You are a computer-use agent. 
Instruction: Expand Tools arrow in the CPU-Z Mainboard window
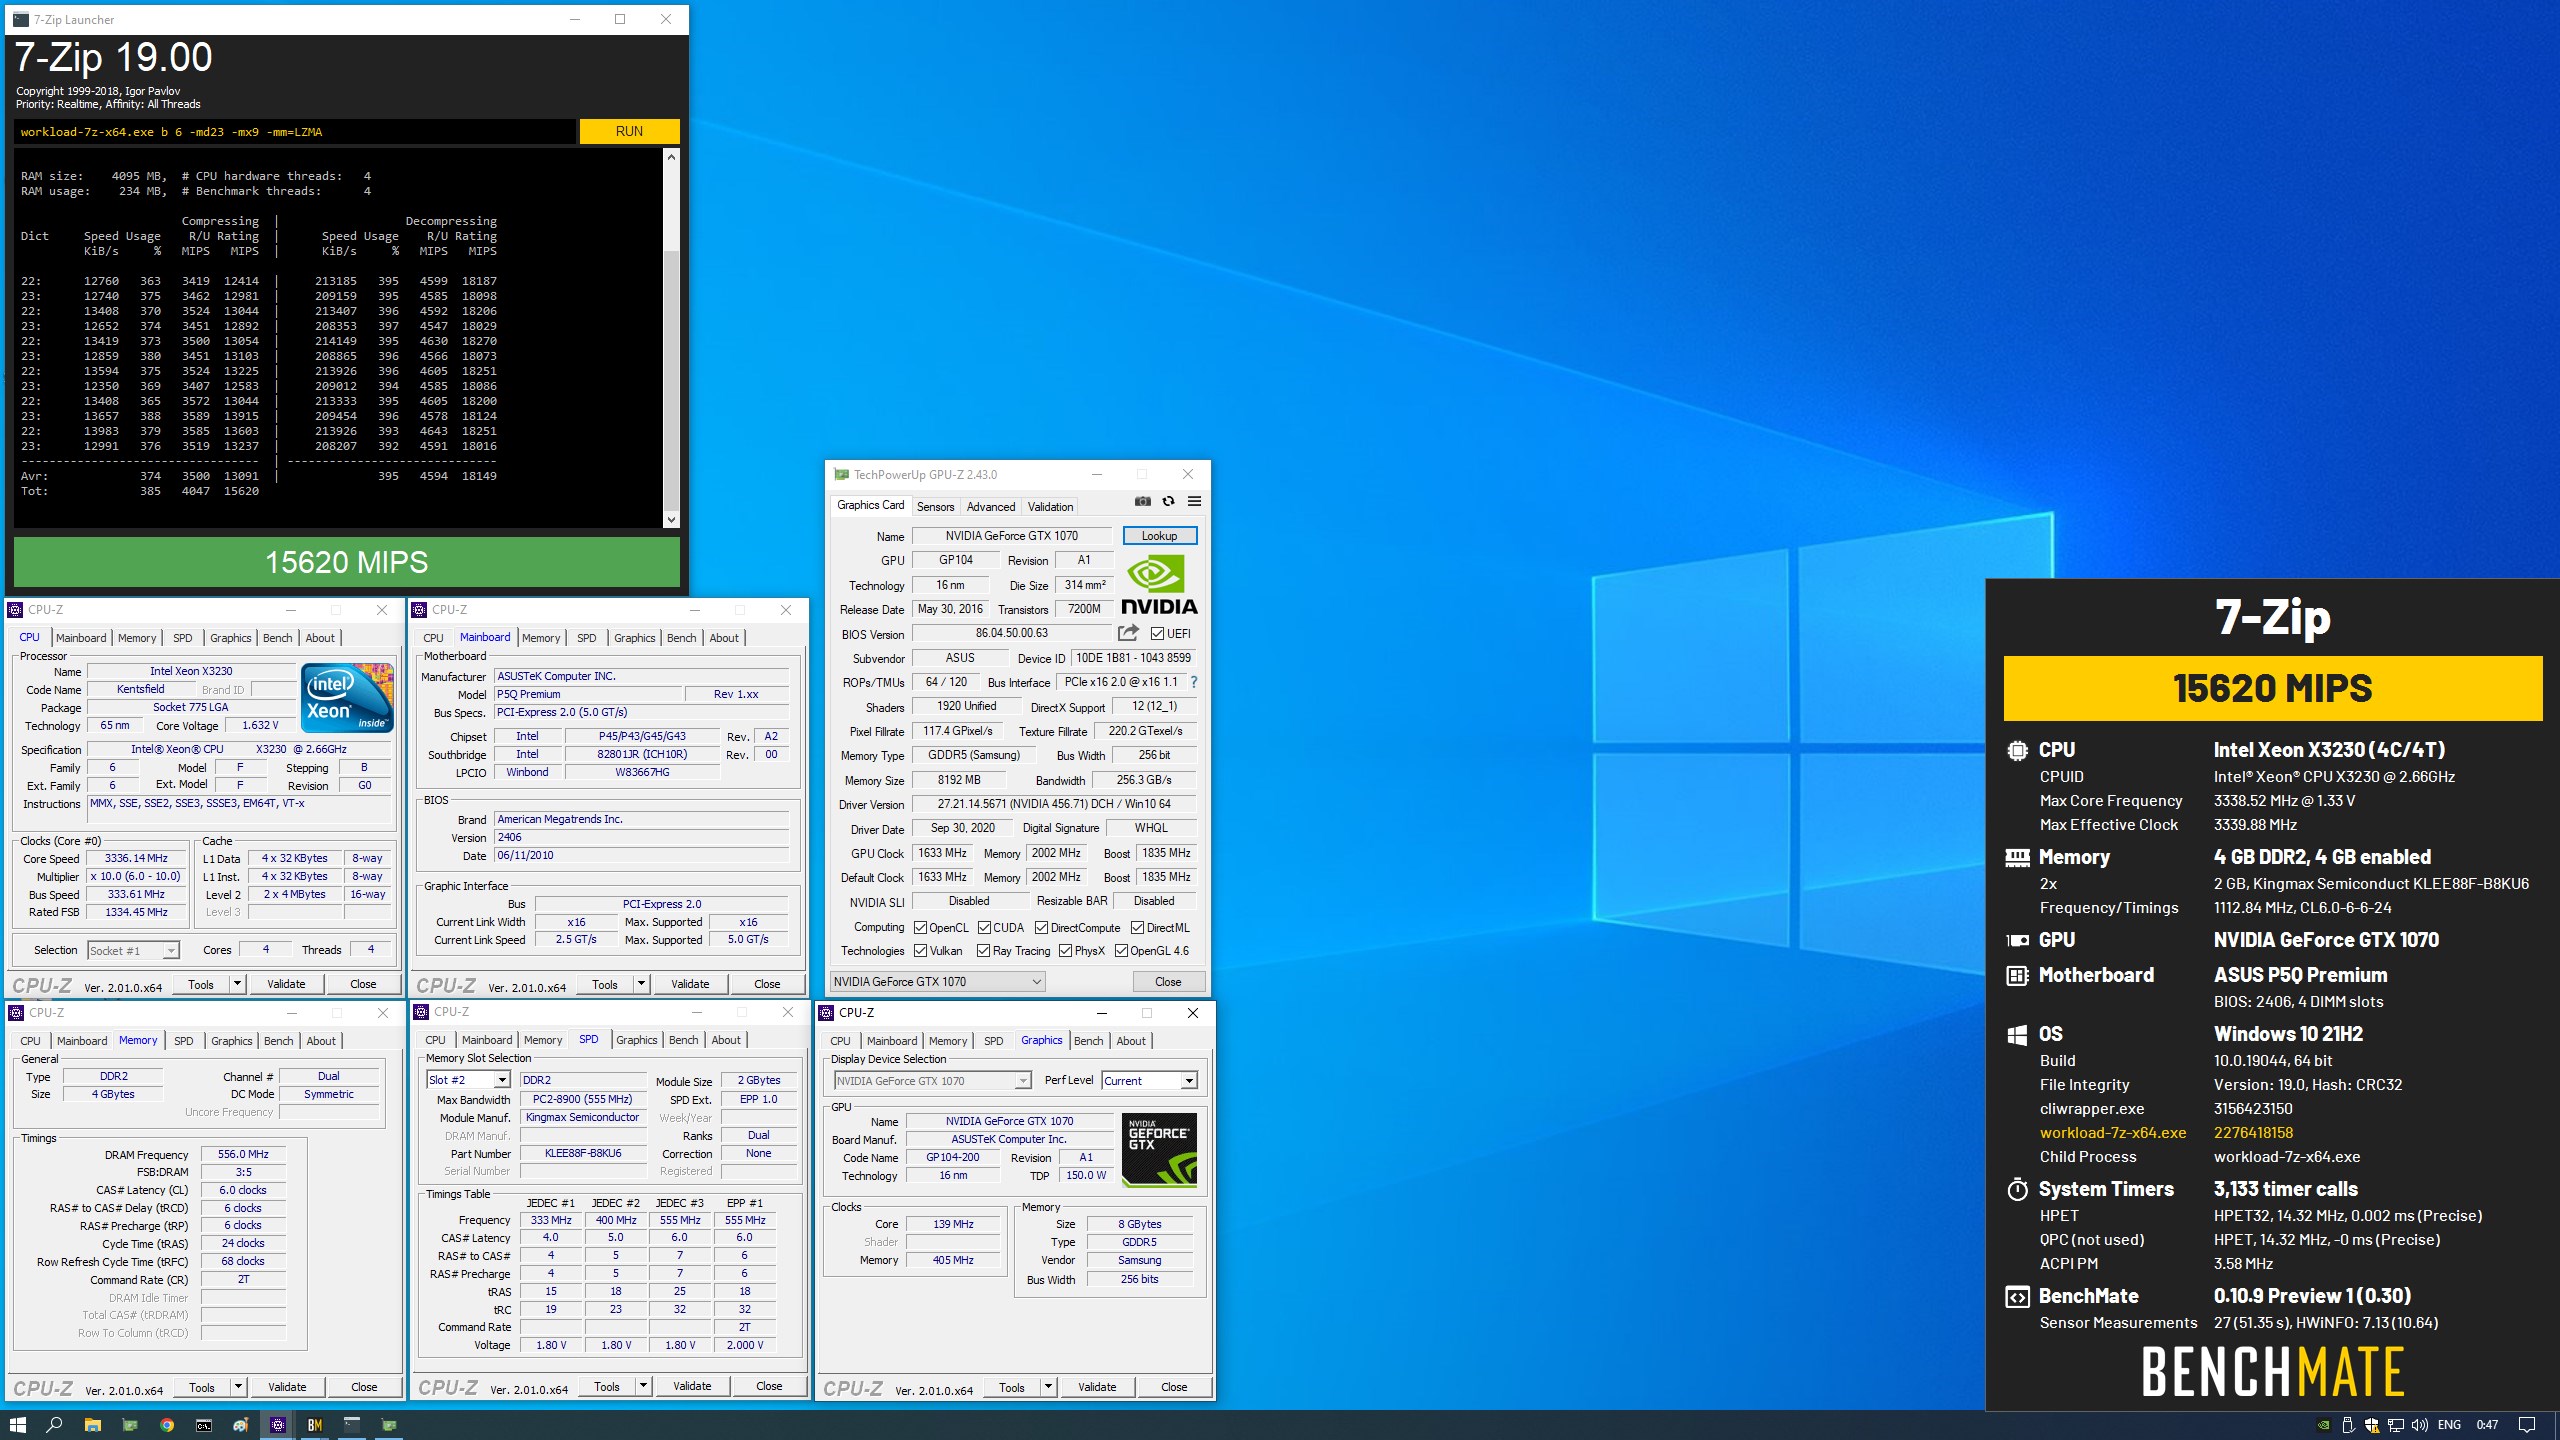coord(641,984)
